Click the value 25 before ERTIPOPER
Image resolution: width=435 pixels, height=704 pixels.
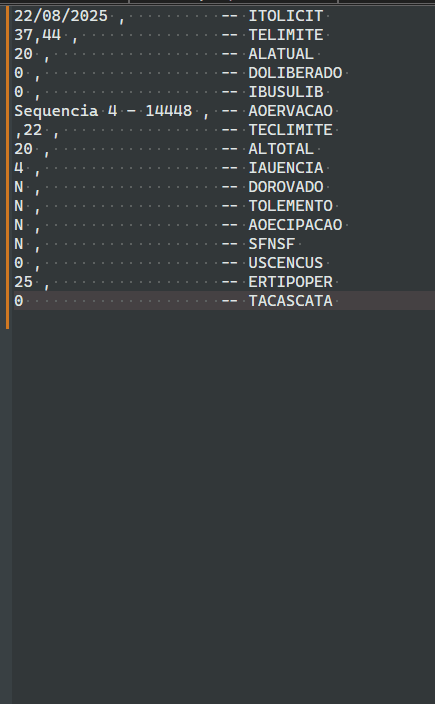[x=23, y=282]
